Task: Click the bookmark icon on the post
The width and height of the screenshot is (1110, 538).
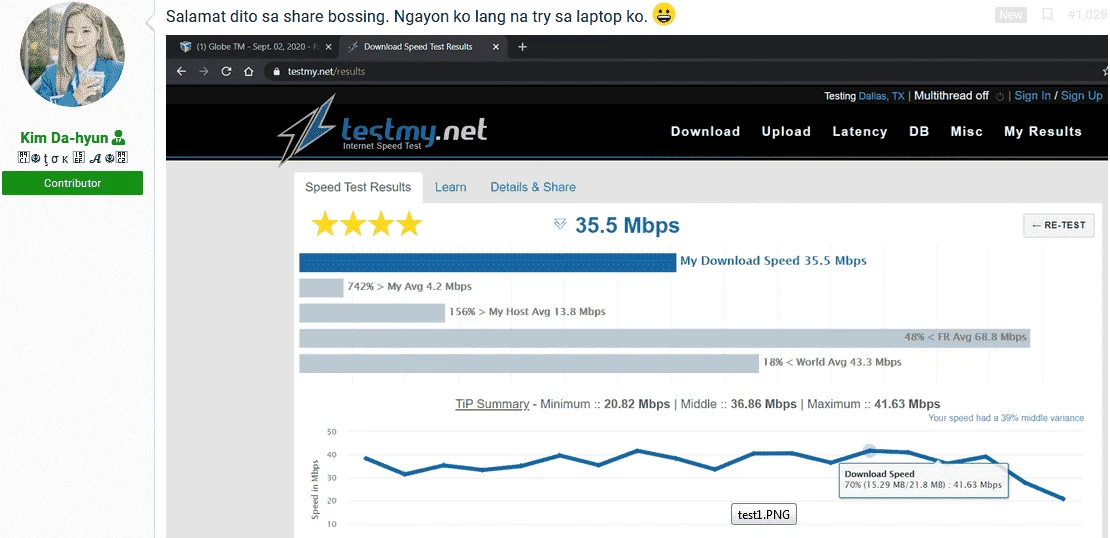Action: click(1047, 15)
